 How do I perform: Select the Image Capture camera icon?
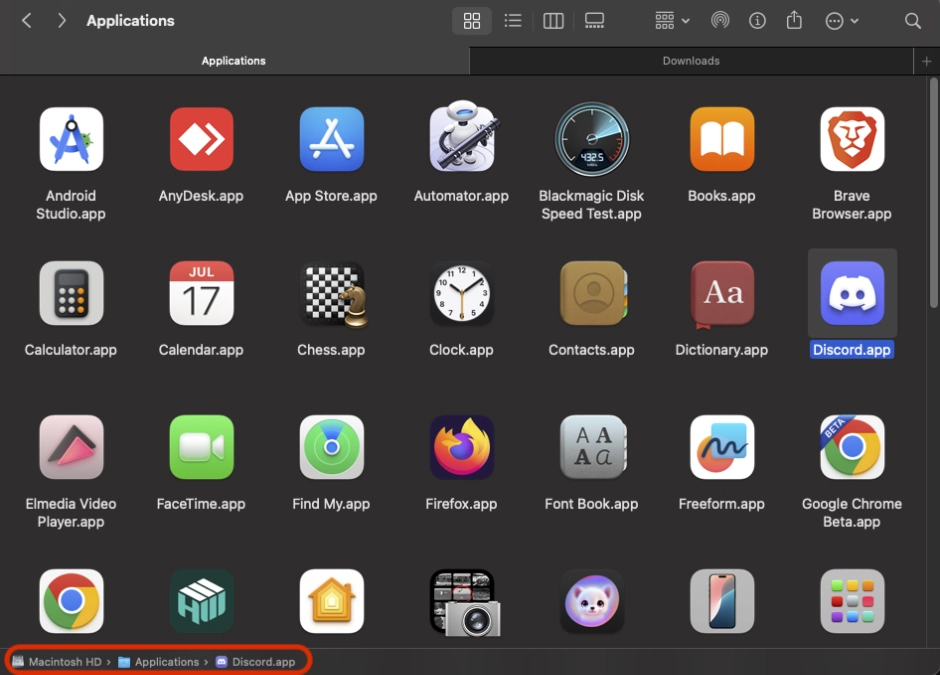[x=465, y=602]
